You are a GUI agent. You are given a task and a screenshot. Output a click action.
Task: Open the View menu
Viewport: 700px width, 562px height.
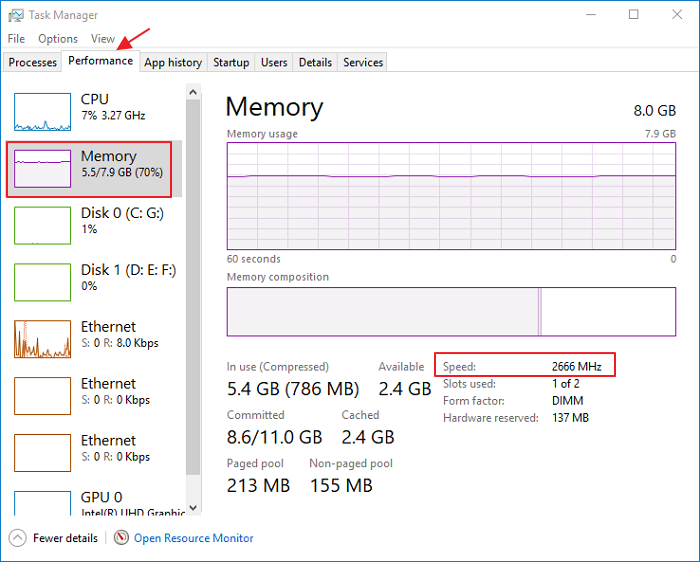point(103,39)
